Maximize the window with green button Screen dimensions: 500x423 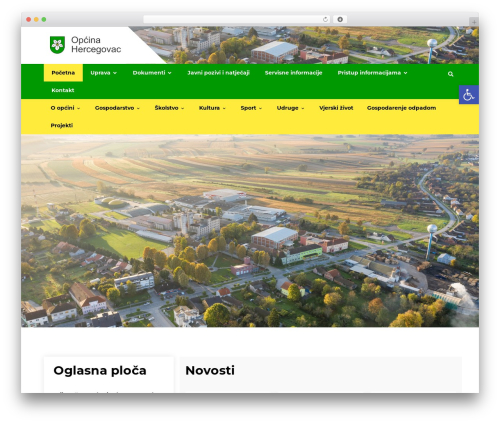tap(44, 20)
